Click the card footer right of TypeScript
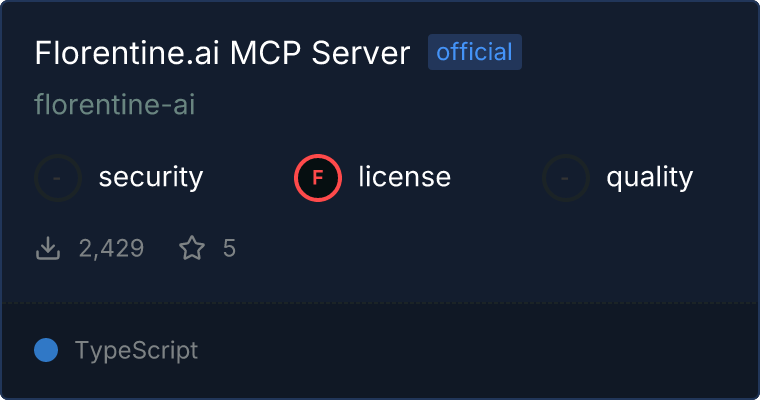 click(475, 351)
